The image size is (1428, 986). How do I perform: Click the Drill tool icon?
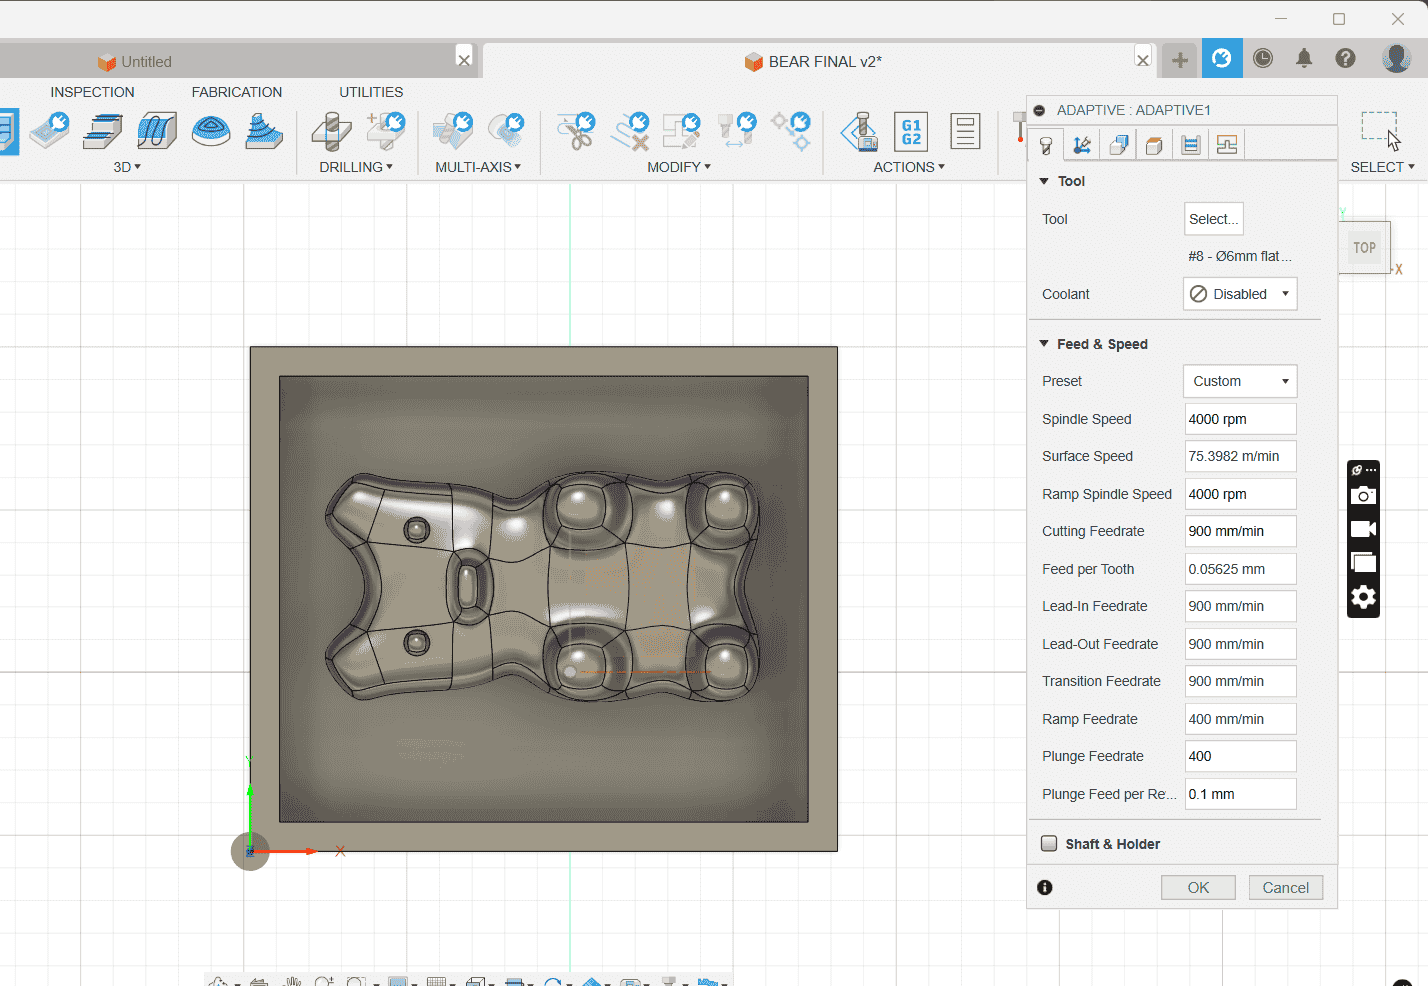pos(331,131)
